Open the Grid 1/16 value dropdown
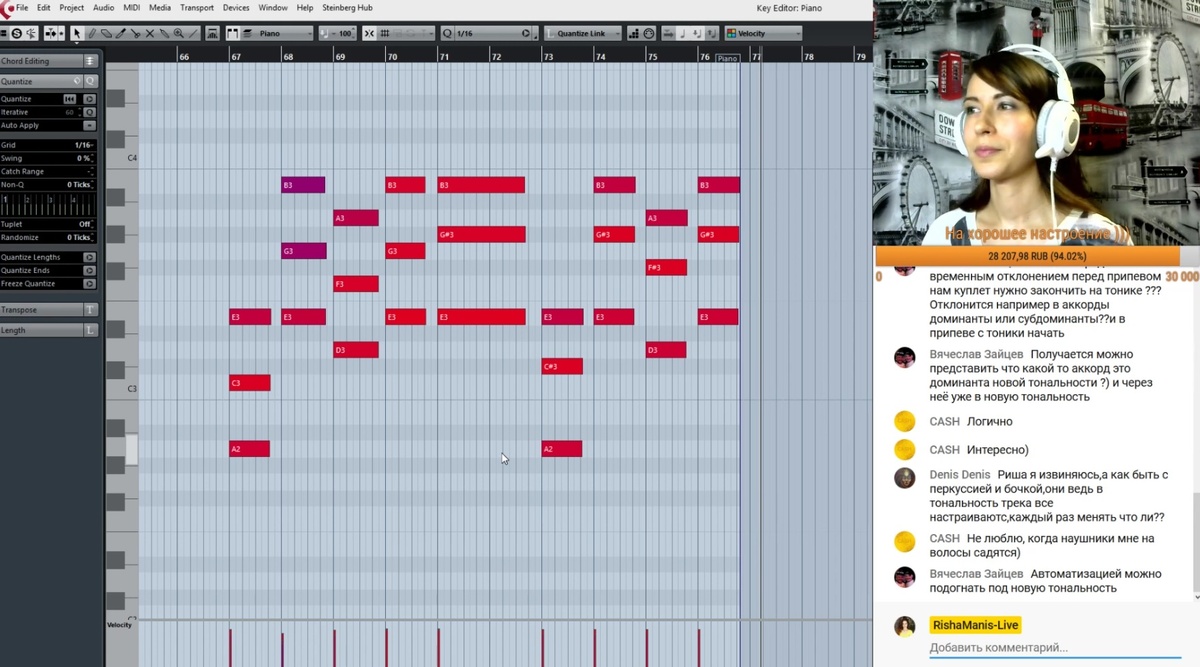 (x=84, y=144)
